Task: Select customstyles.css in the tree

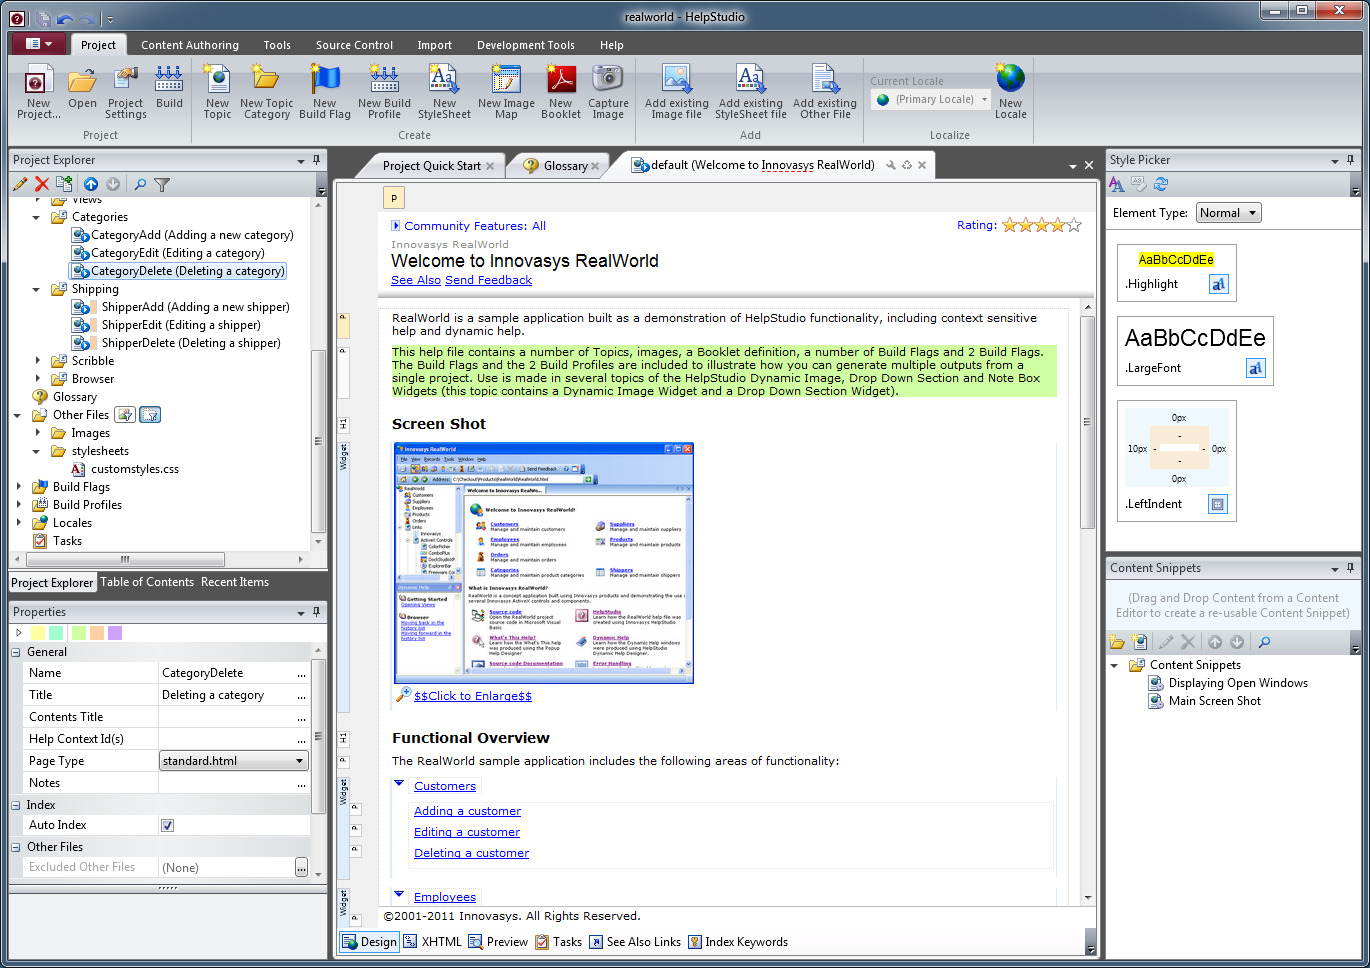Action: coord(135,469)
